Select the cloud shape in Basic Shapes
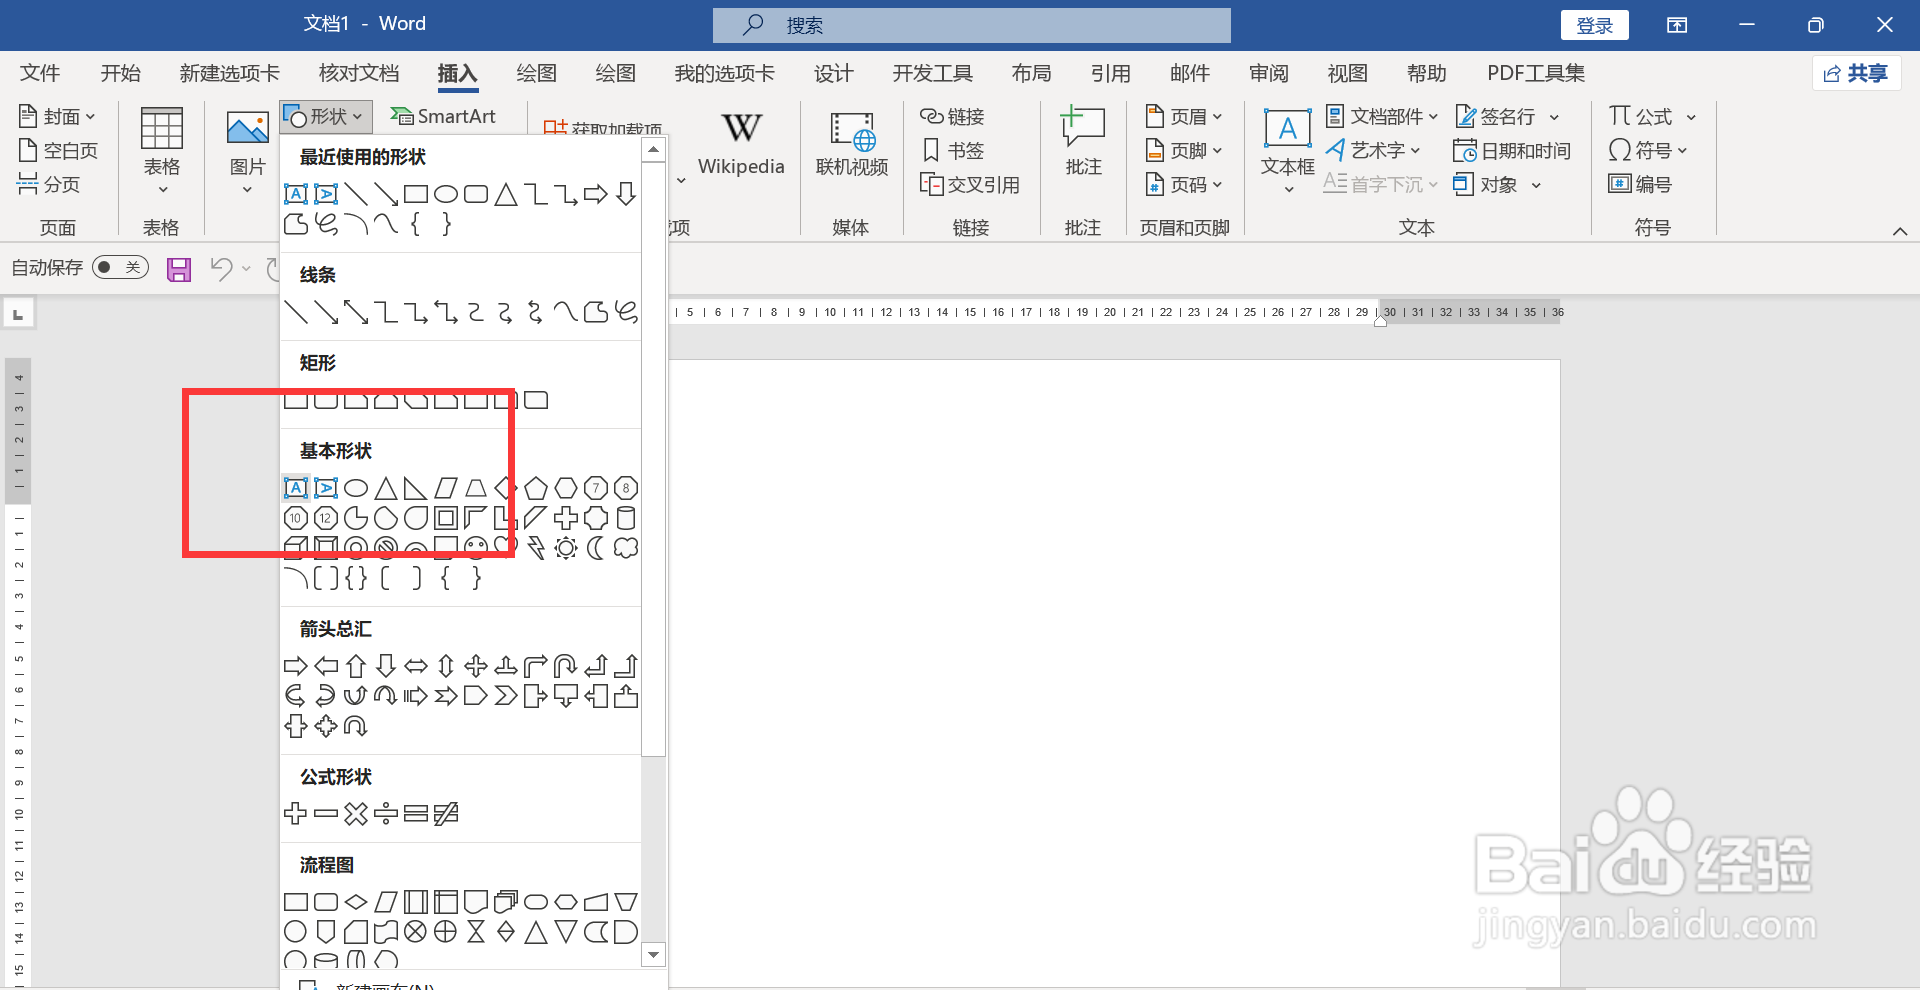 pyautogui.click(x=626, y=548)
